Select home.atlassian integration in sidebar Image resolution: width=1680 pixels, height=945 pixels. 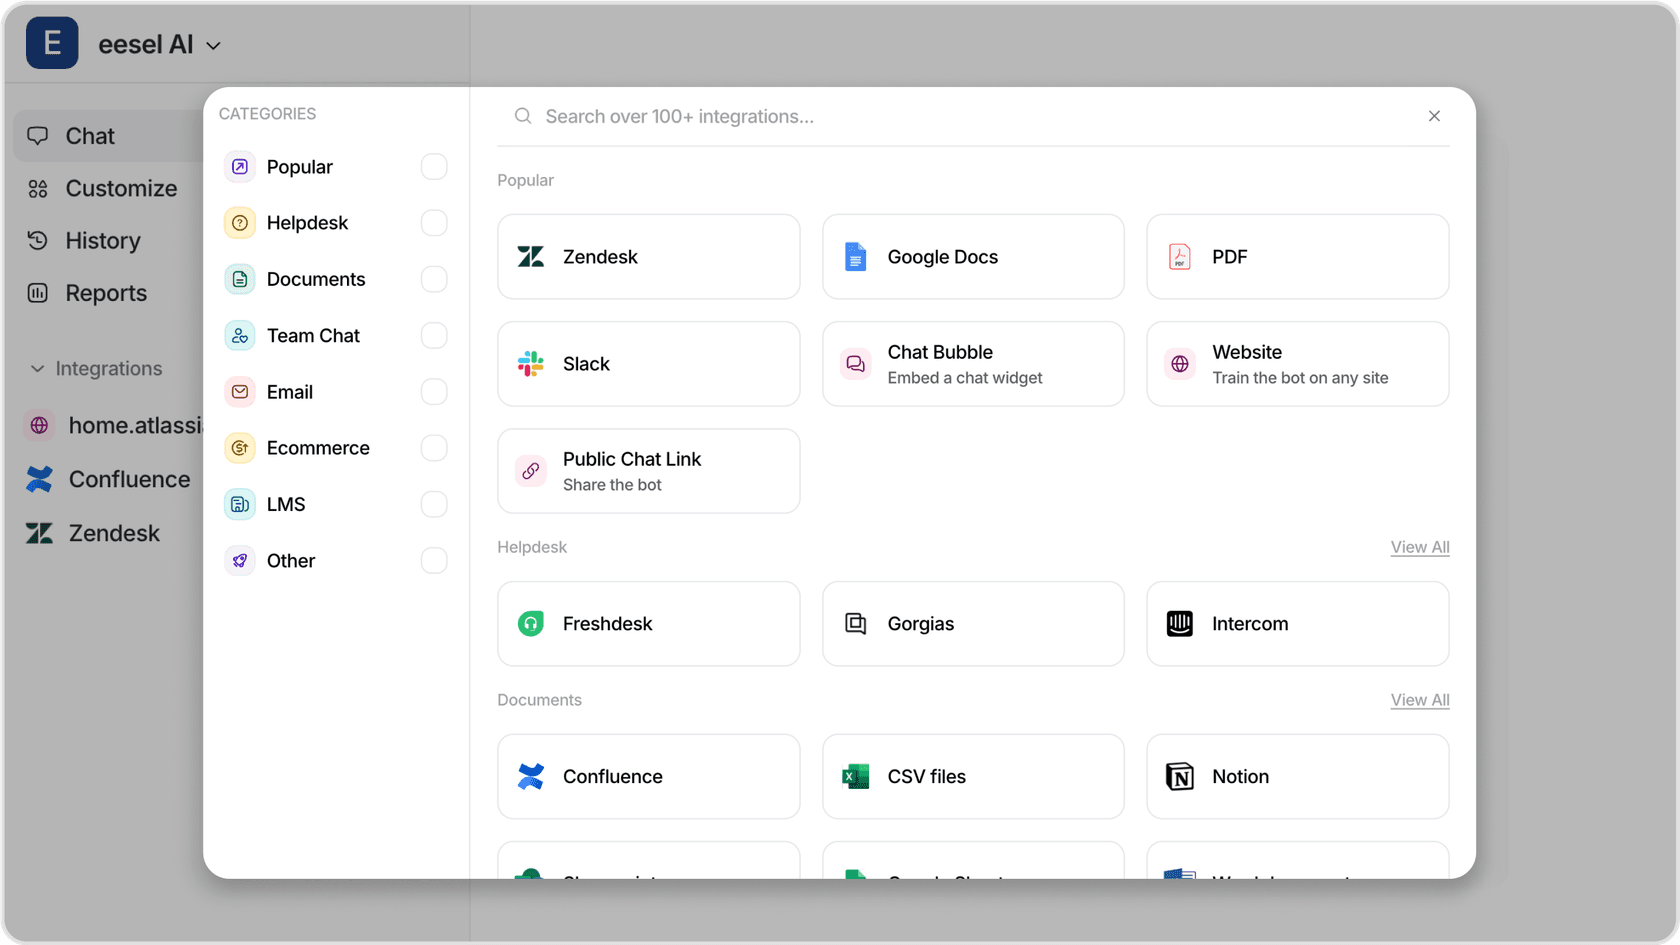[x=114, y=426]
